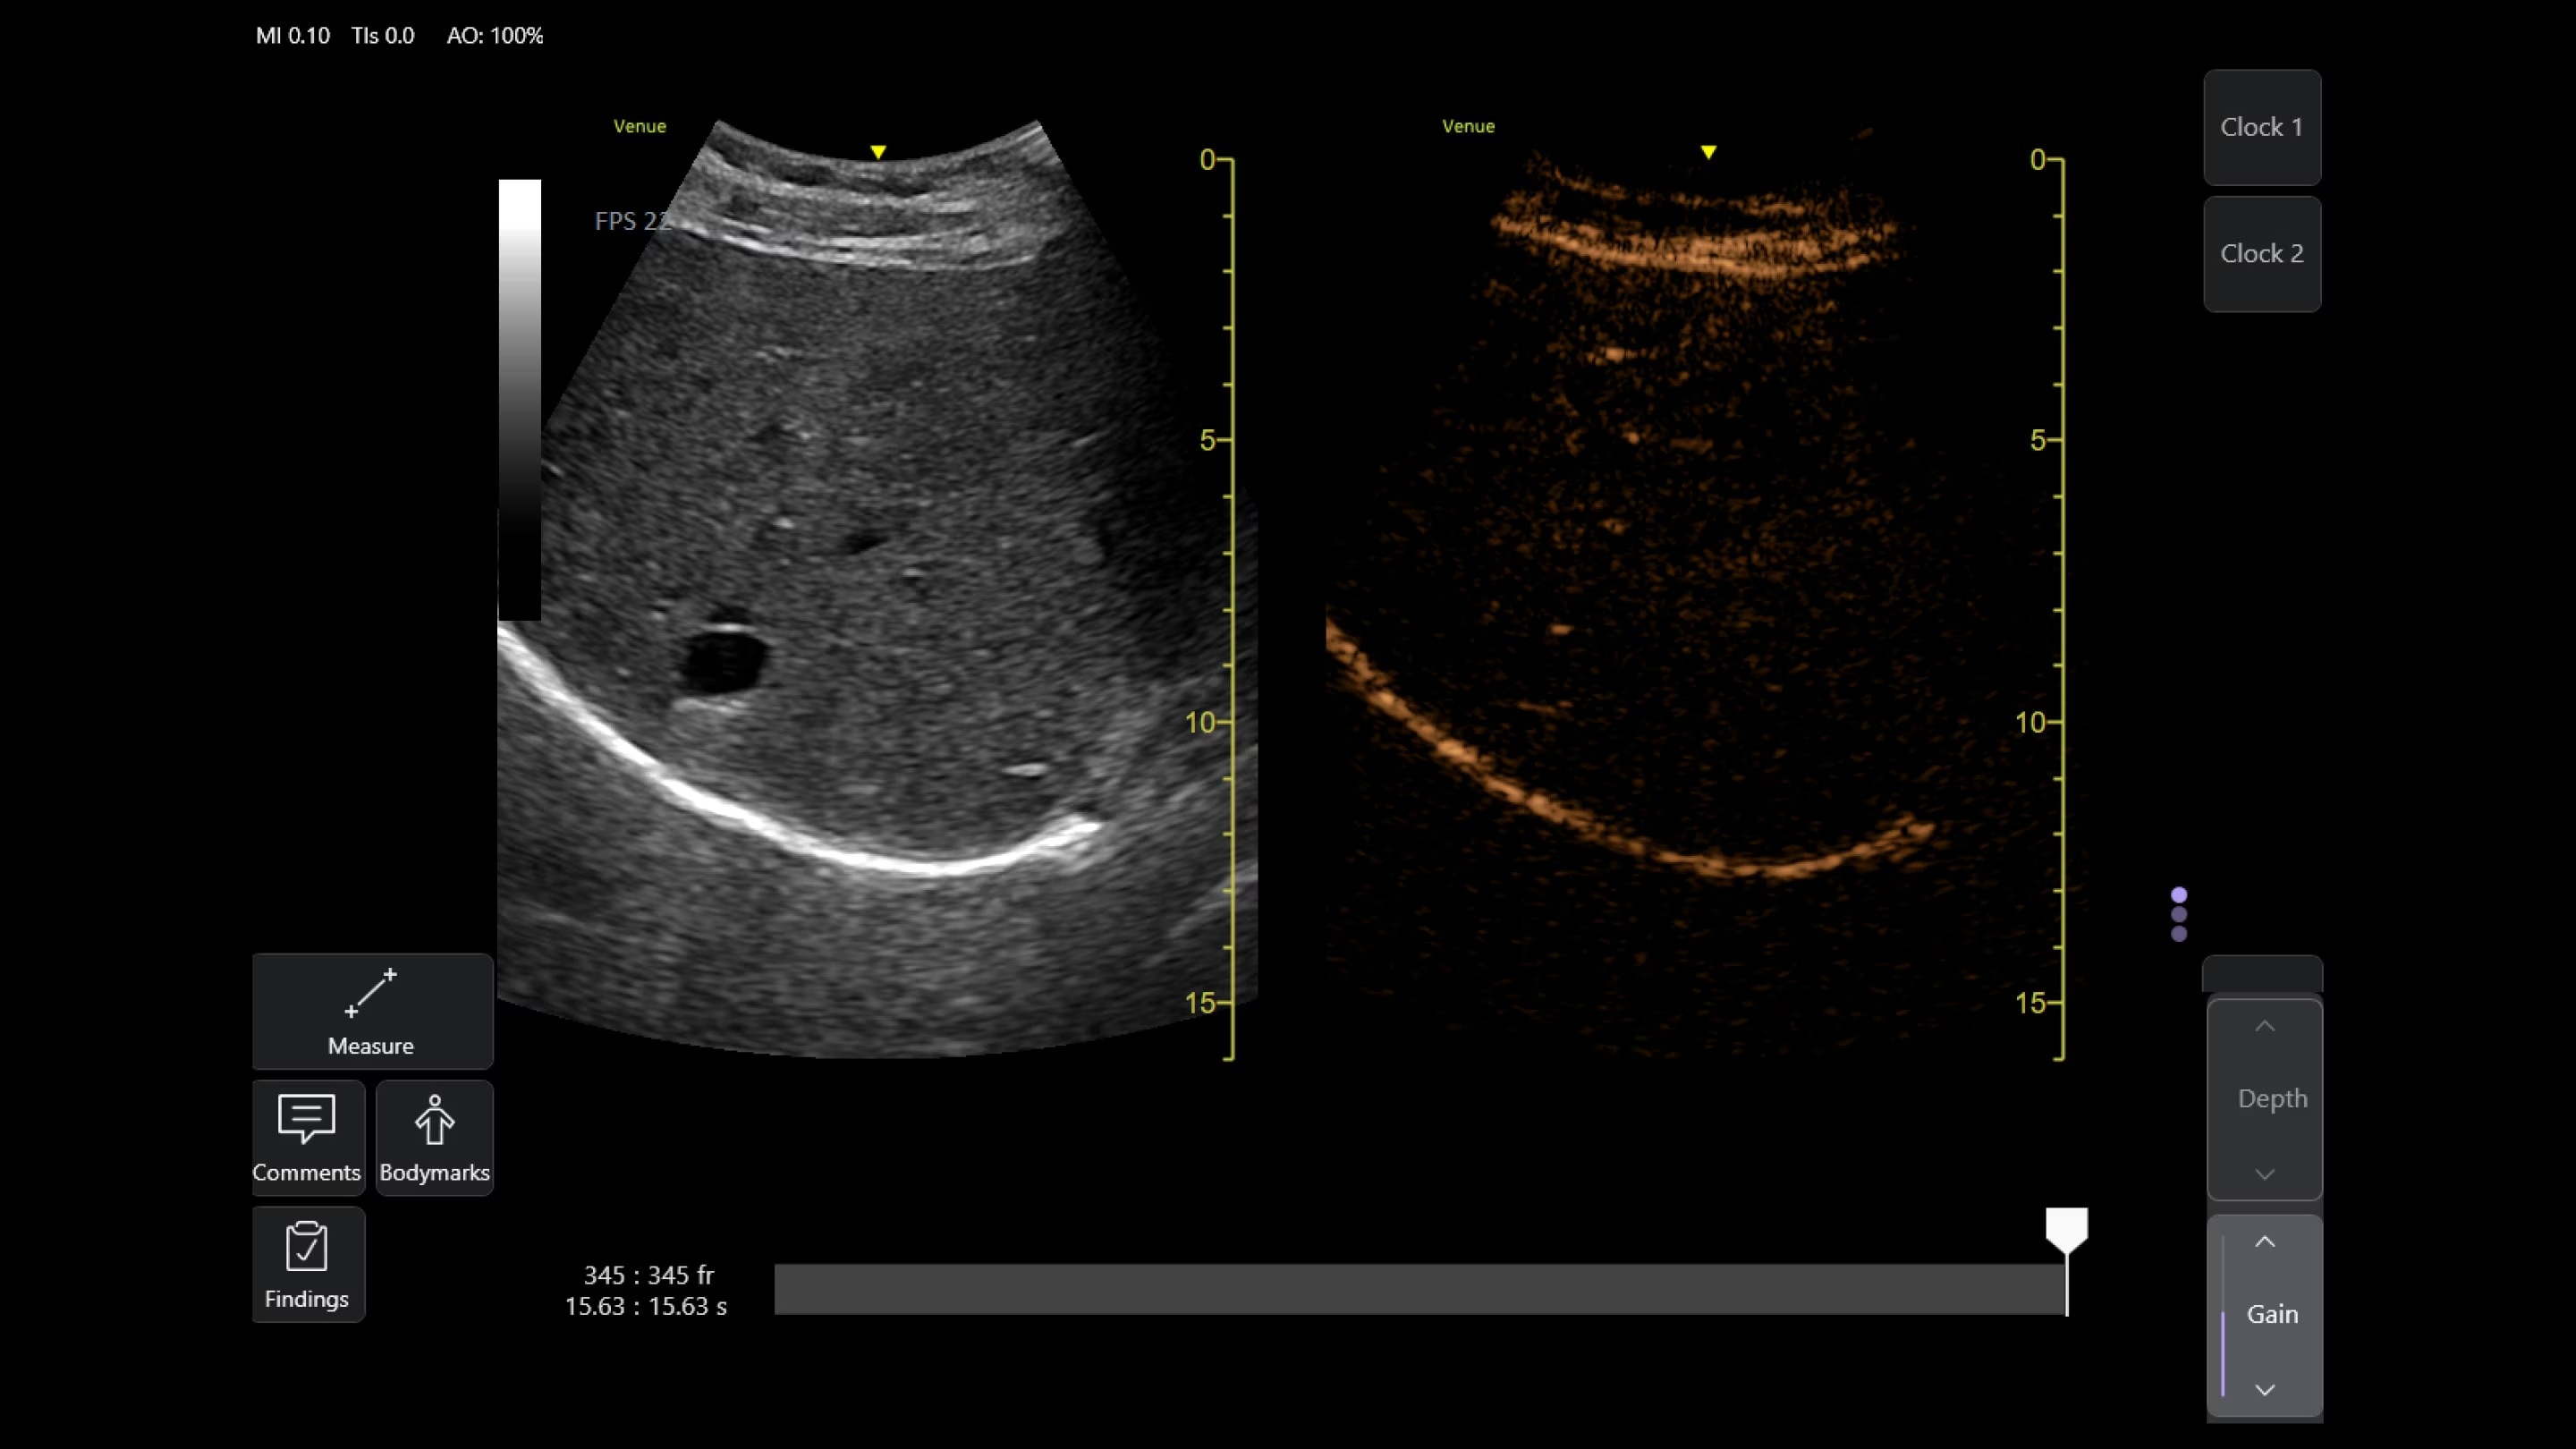2576x1449 pixels.
Task: Start the Clock 2 timer
Action: 2261,254
